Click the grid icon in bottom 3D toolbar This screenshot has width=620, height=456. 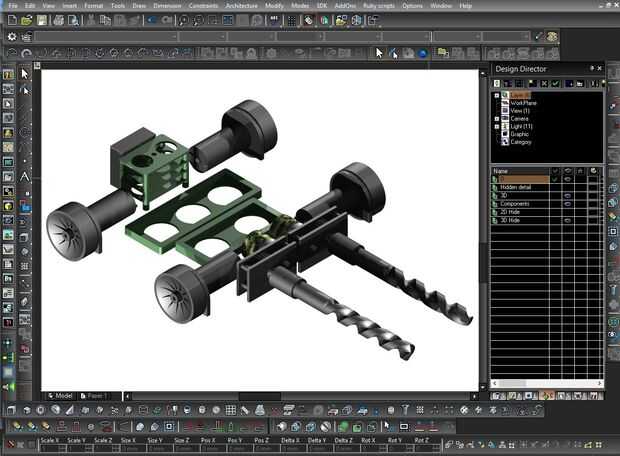(x=231, y=410)
